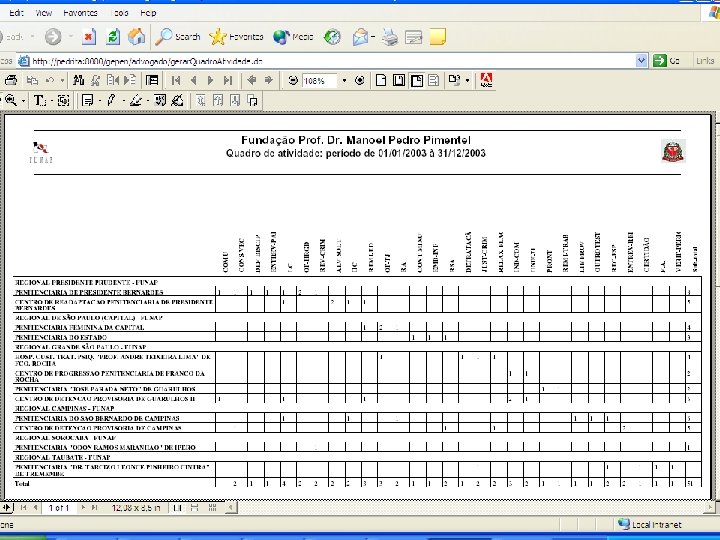Select Actual Size page view icon
This screenshot has height=540, width=720.
pos(381,80)
